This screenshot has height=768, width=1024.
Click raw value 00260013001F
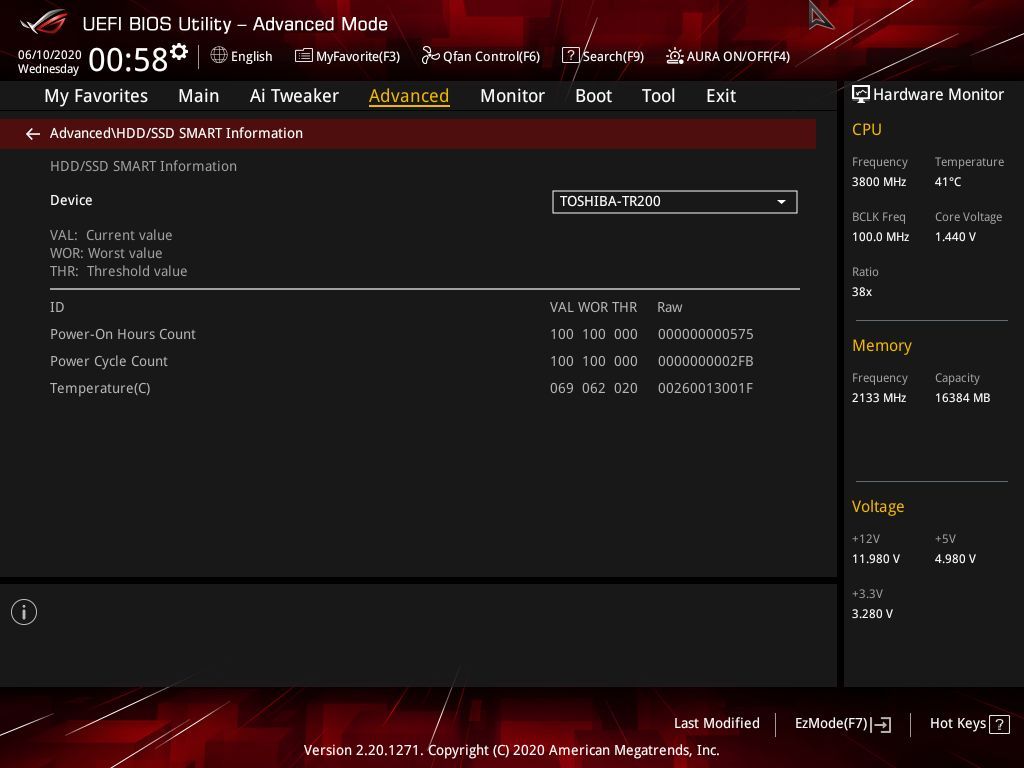(705, 389)
